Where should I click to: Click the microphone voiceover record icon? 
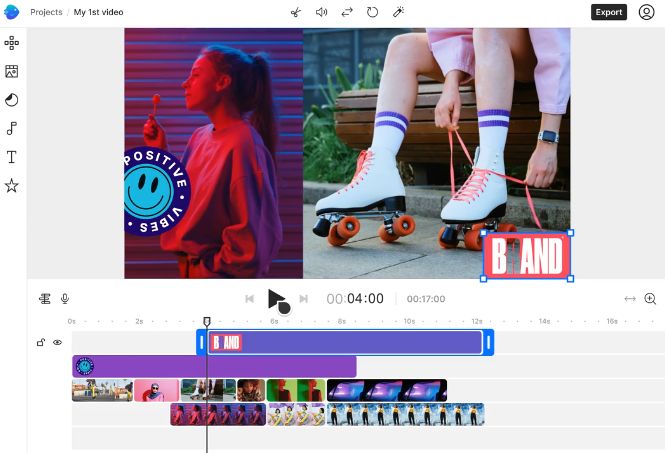point(65,299)
